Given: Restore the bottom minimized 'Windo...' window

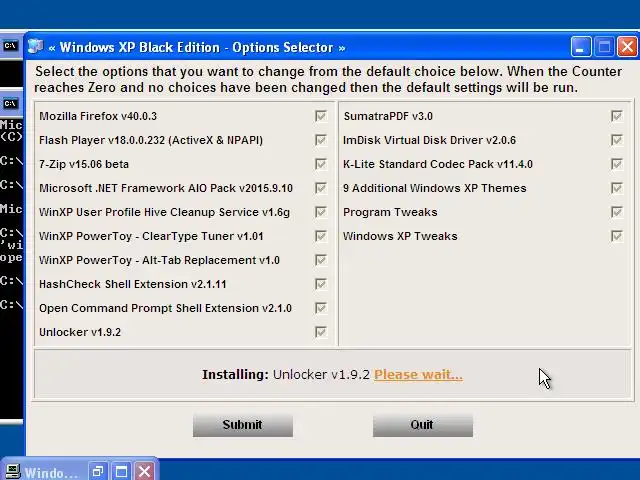Looking at the screenshot, I should pos(98,472).
